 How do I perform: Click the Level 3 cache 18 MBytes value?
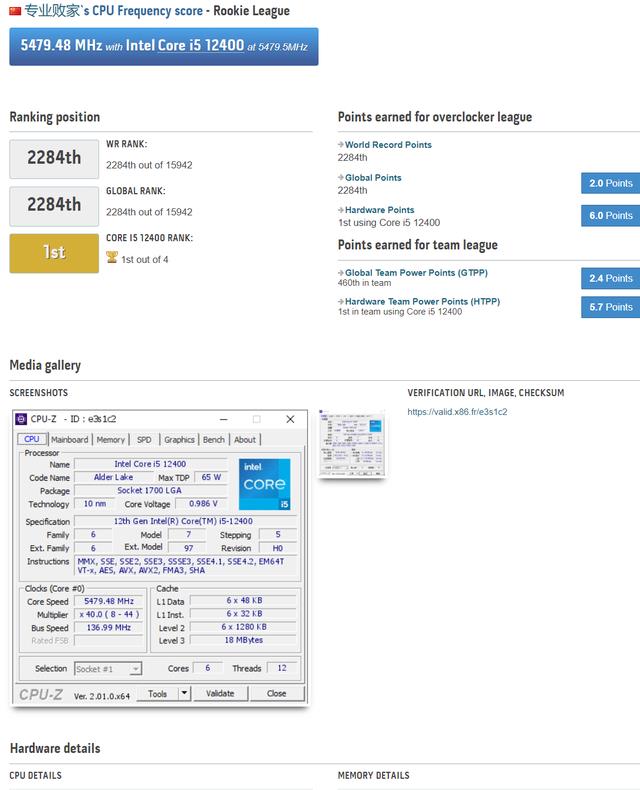243,640
